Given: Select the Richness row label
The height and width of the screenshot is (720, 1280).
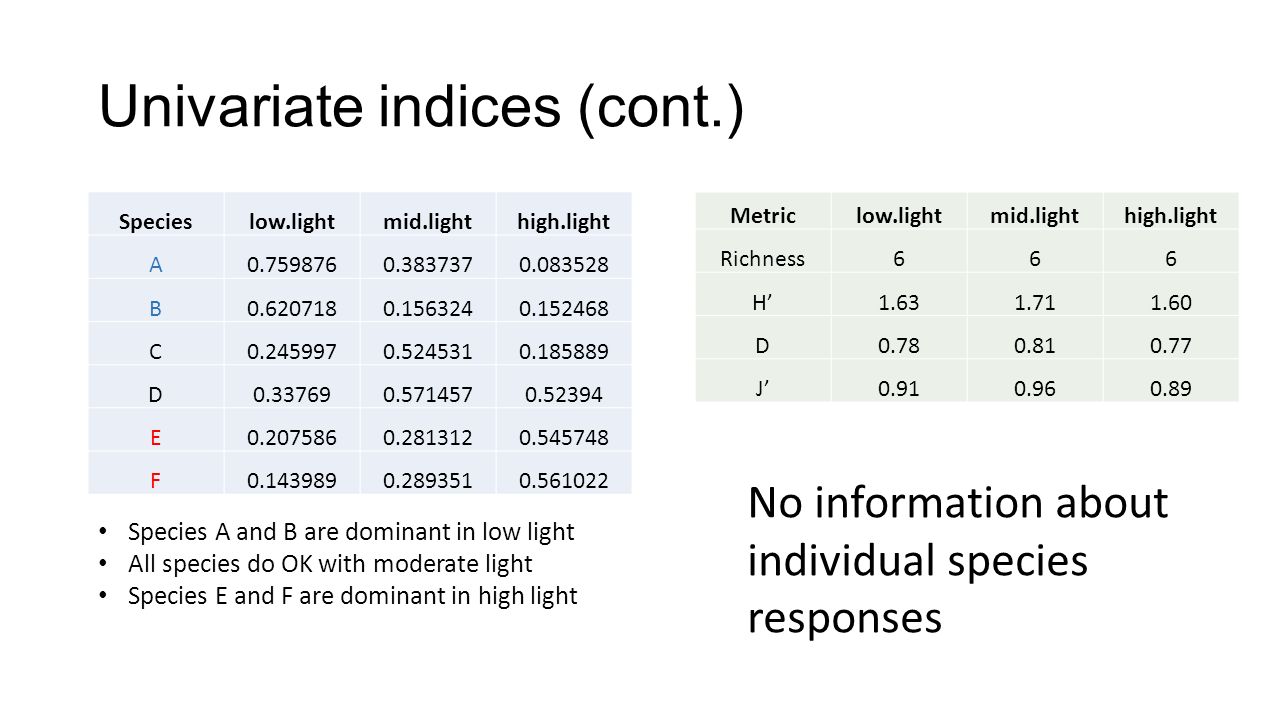Looking at the screenshot, I should (x=763, y=258).
